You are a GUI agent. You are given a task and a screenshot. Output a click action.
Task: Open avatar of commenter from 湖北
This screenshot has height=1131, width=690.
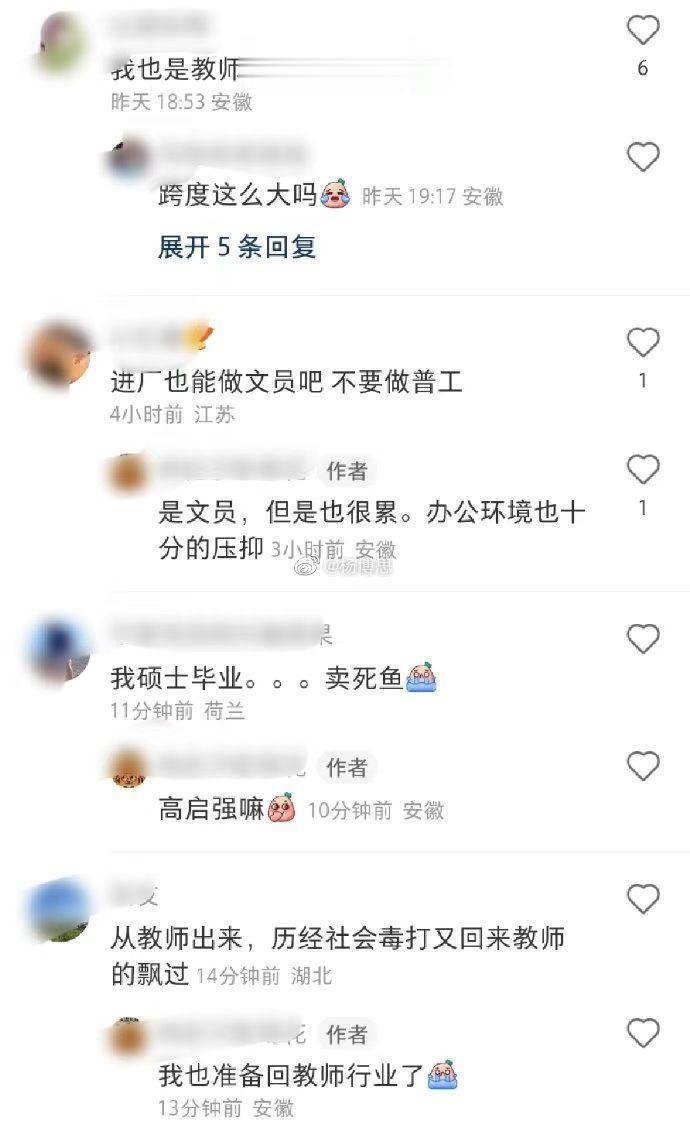59,910
